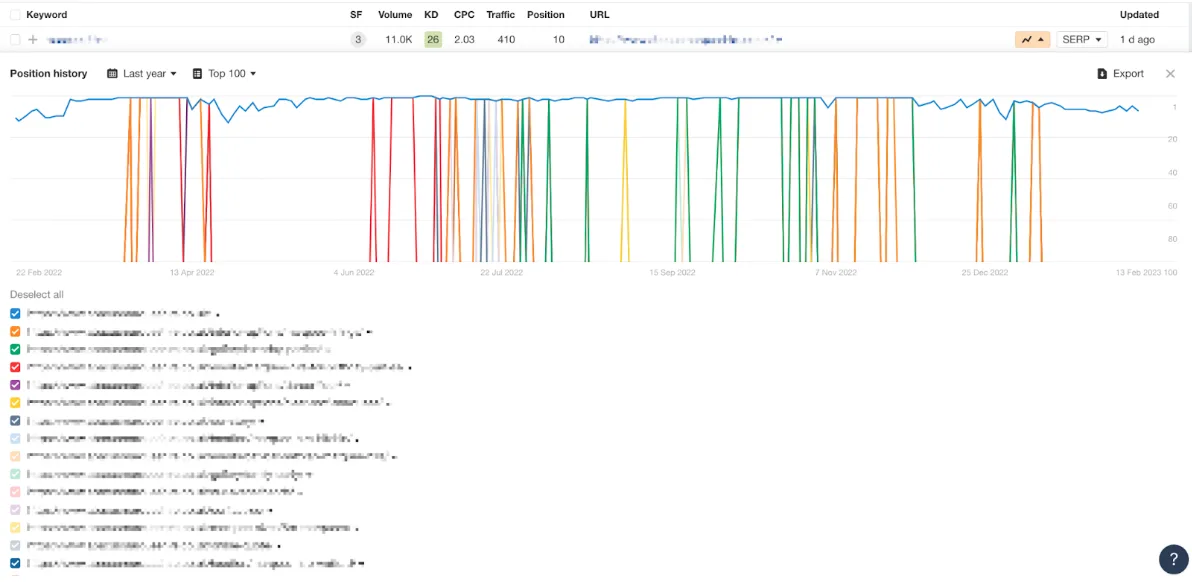Click the plus icon beside the keyword row
The width and height of the screenshot is (1192, 582).
[x=33, y=40]
